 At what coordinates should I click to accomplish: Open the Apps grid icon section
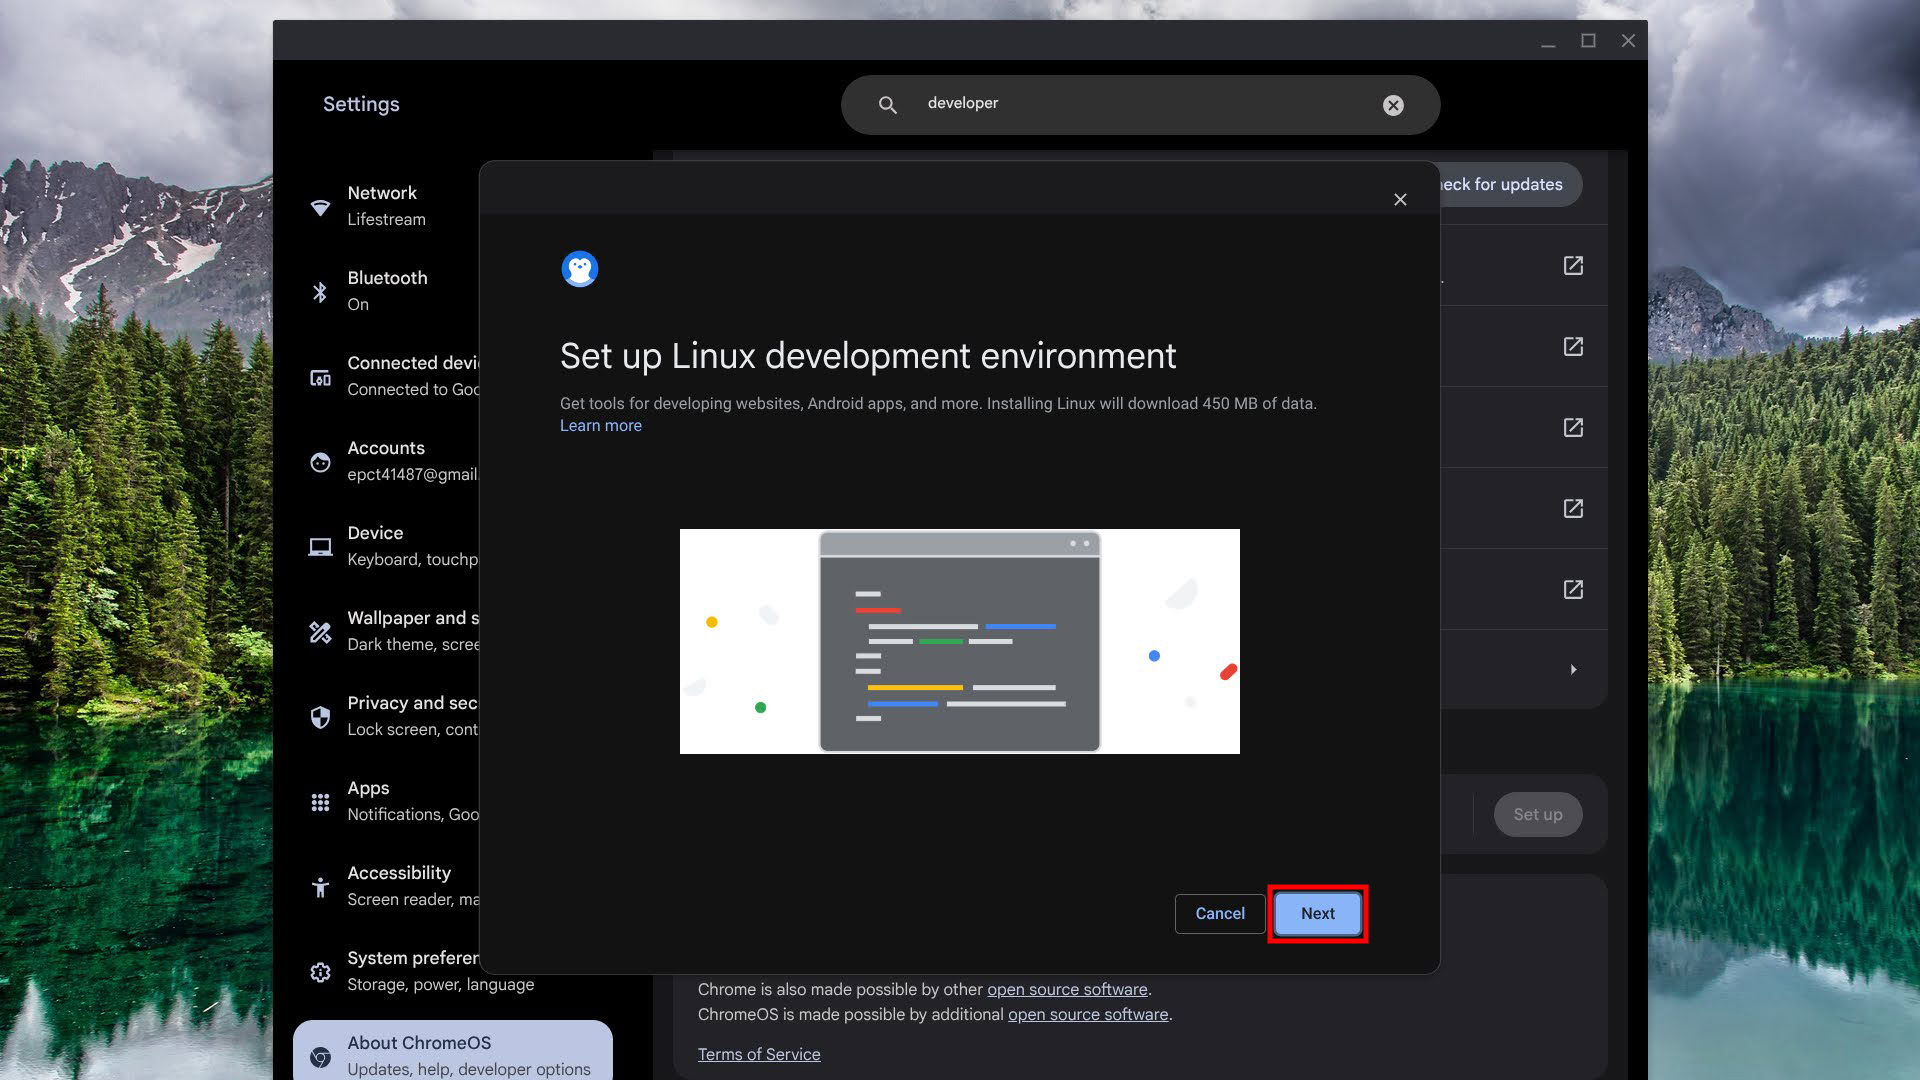pyautogui.click(x=320, y=802)
